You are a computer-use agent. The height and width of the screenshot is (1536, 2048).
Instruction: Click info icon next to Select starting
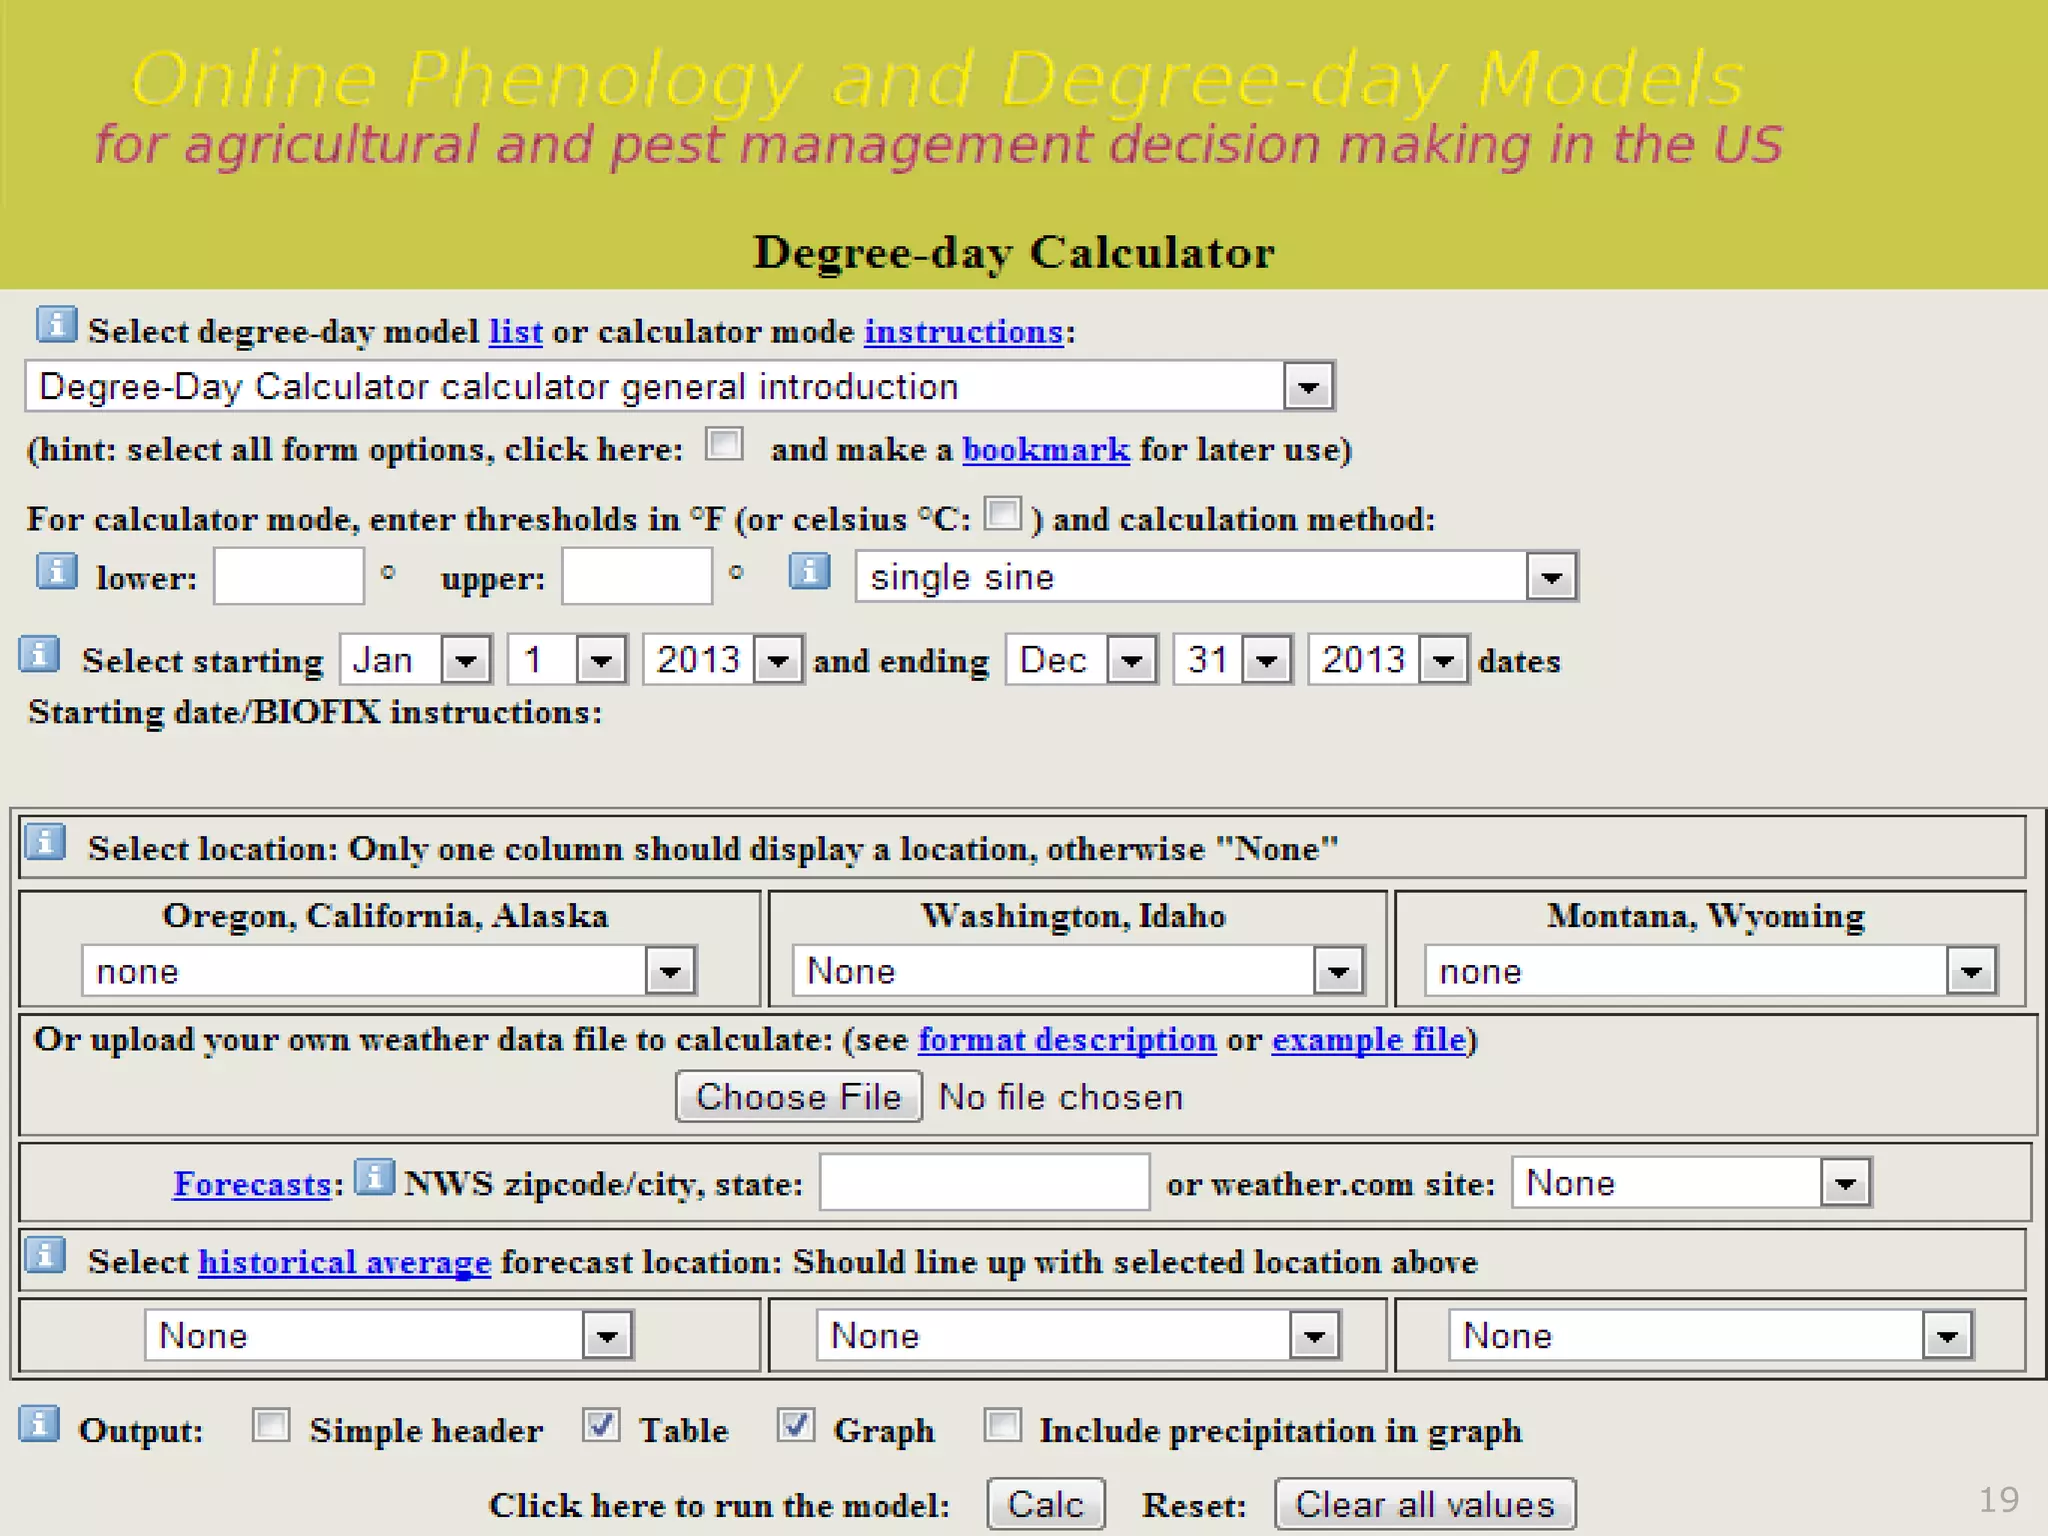coord(39,655)
